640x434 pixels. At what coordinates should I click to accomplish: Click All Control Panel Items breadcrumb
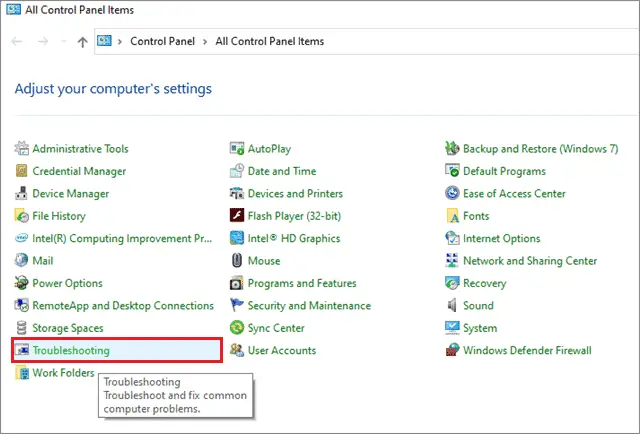(270, 41)
